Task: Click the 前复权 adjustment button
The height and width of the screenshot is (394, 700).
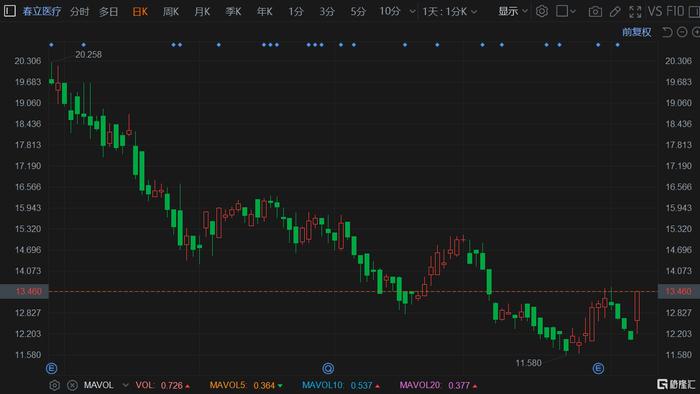Action: point(637,32)
